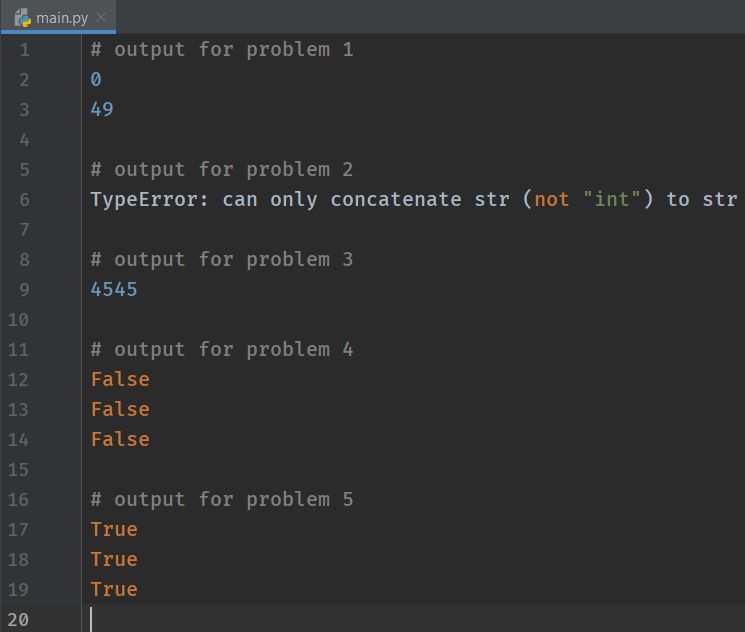Click line number 20 in the gutter

[x=20, y=620]
